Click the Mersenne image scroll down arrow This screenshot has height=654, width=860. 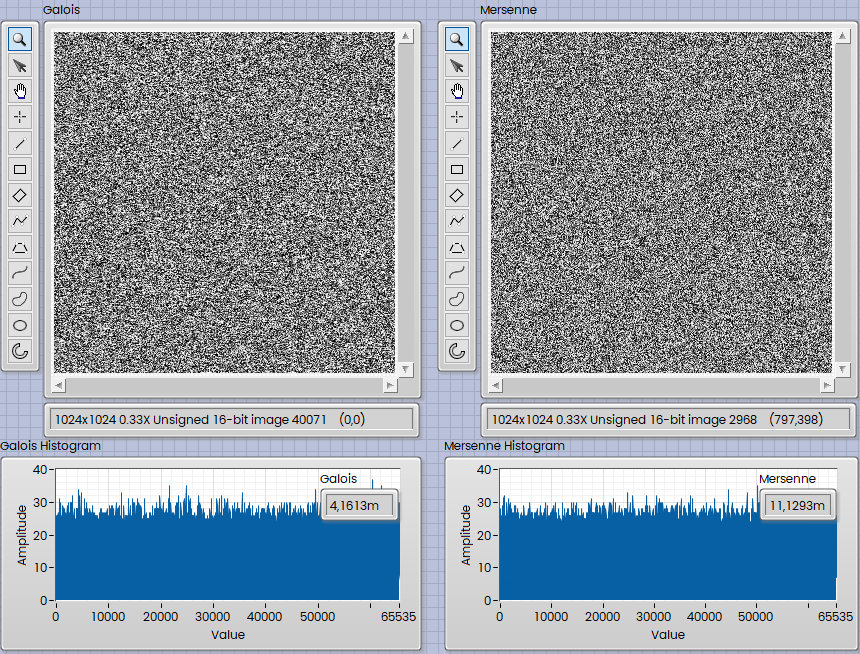[842, 369]
